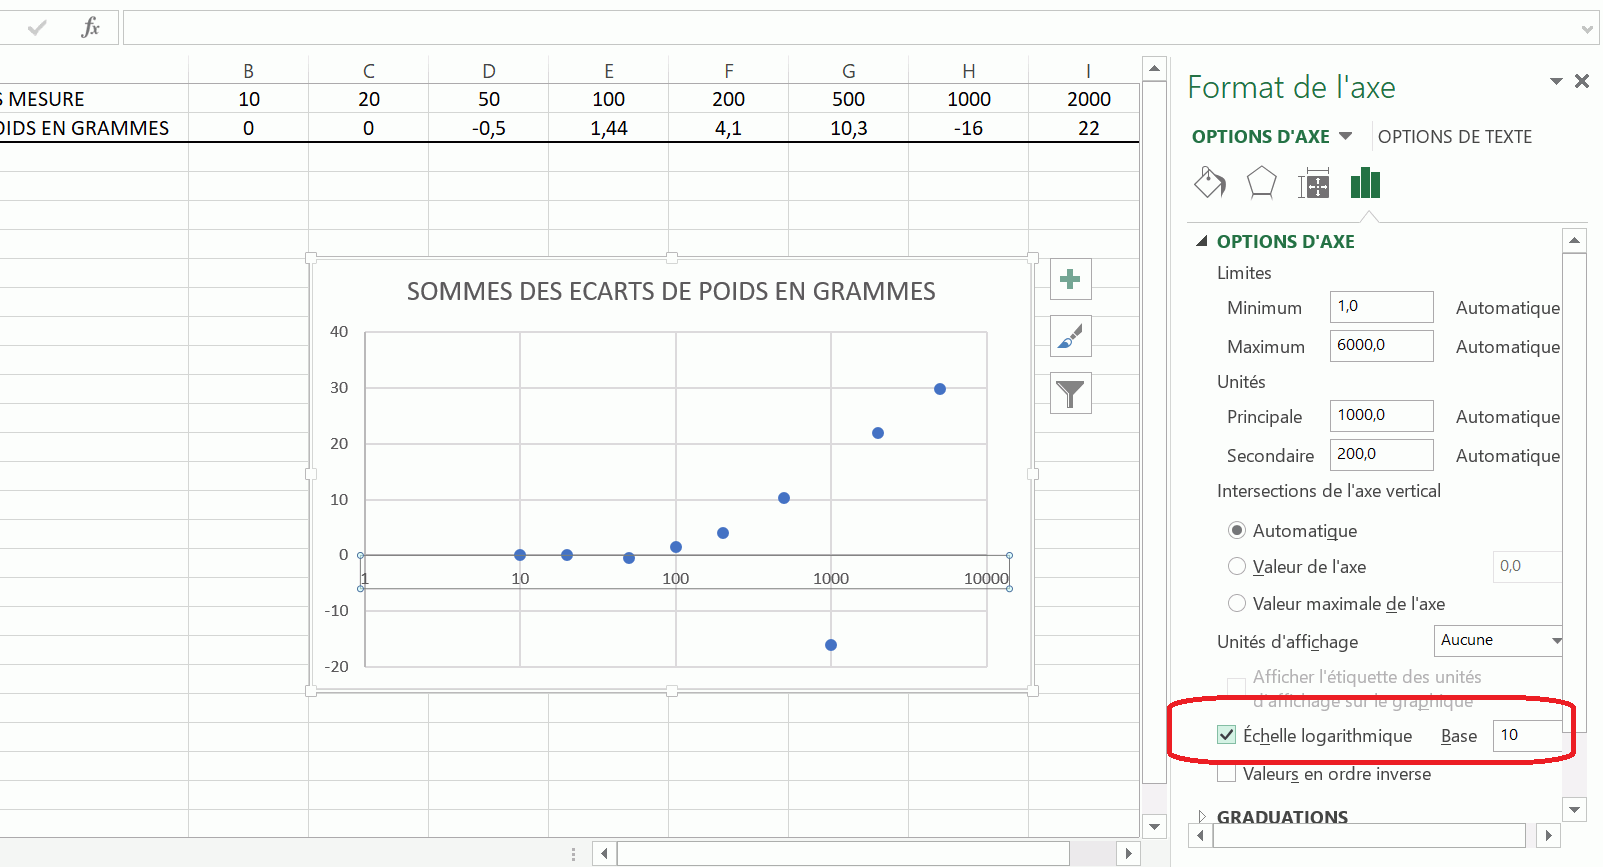The image size is (1603, 867).
Task: Switch to the OPTIONS DE TEXTE tab
Action: point(1455,137)
